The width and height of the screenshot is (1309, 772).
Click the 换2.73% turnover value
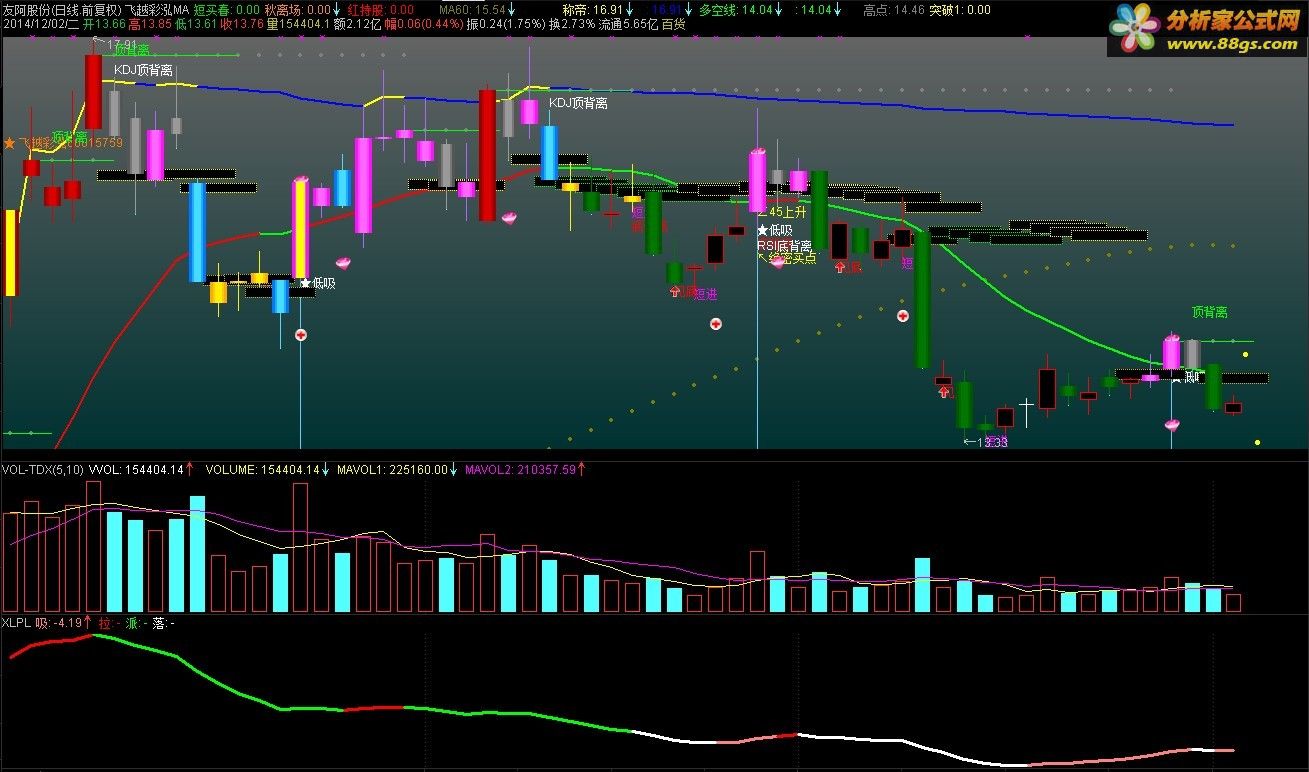[572, 23]
